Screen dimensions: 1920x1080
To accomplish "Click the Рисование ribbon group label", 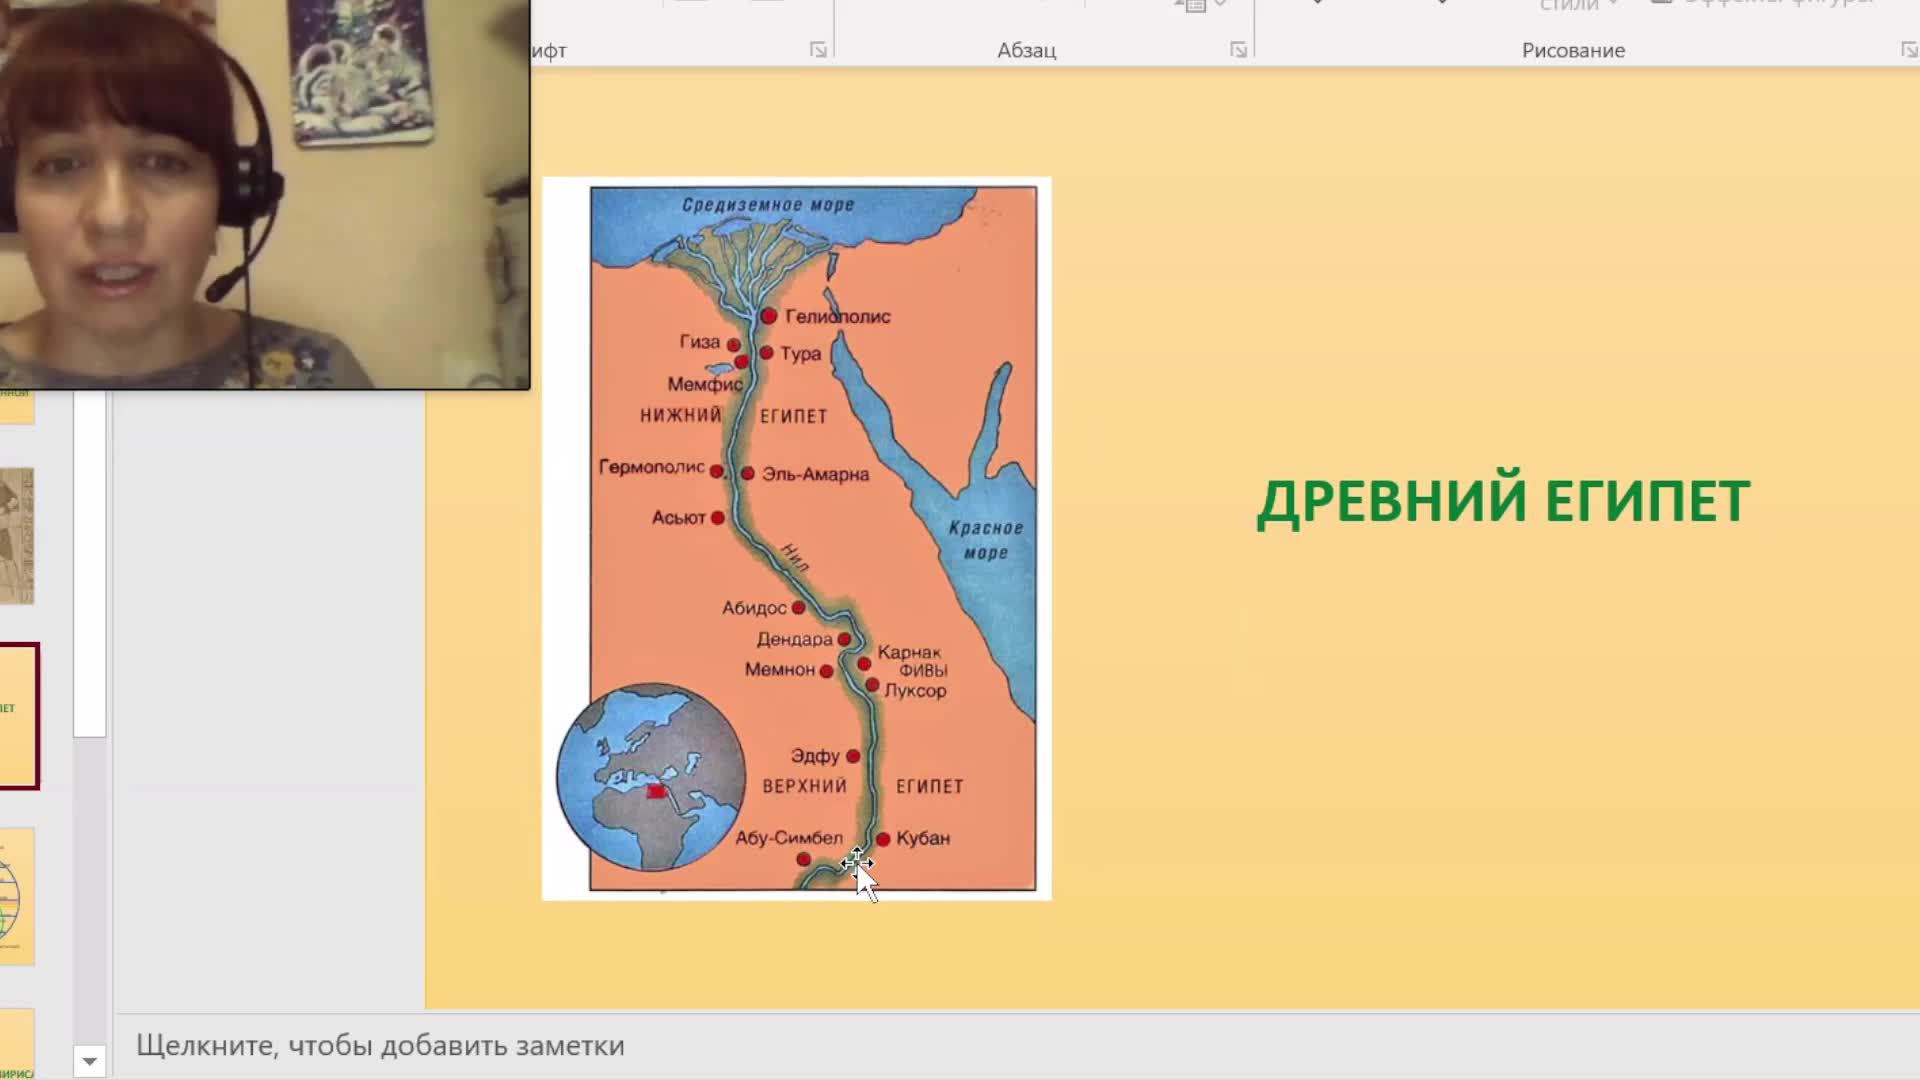I will (1572, 50).
